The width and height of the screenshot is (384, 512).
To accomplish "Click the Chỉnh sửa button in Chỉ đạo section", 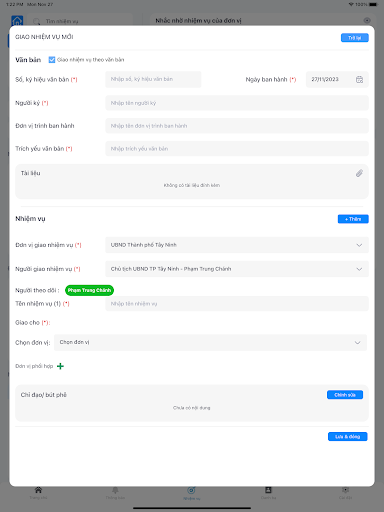I will [x=345, y=395].
